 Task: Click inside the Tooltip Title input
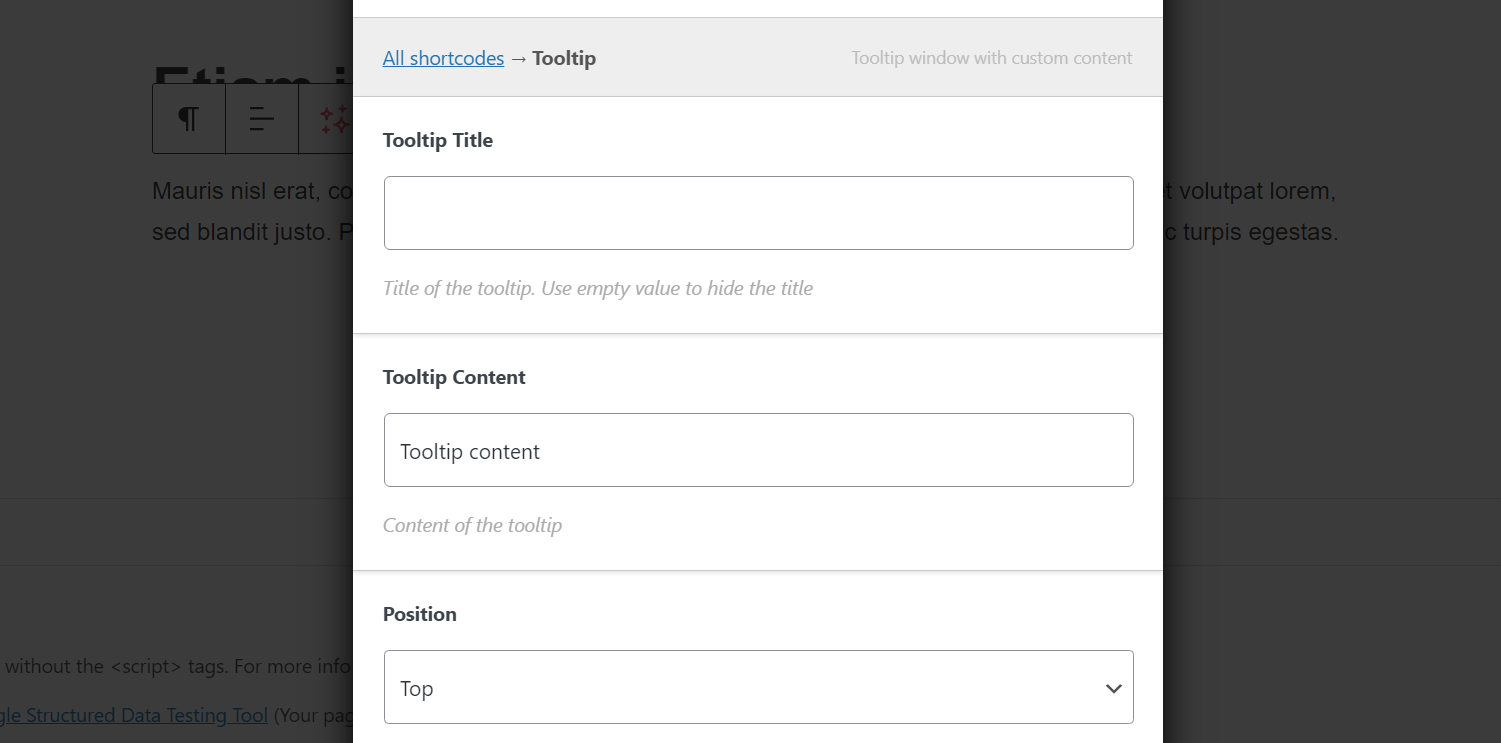click(x=758, y=212)
